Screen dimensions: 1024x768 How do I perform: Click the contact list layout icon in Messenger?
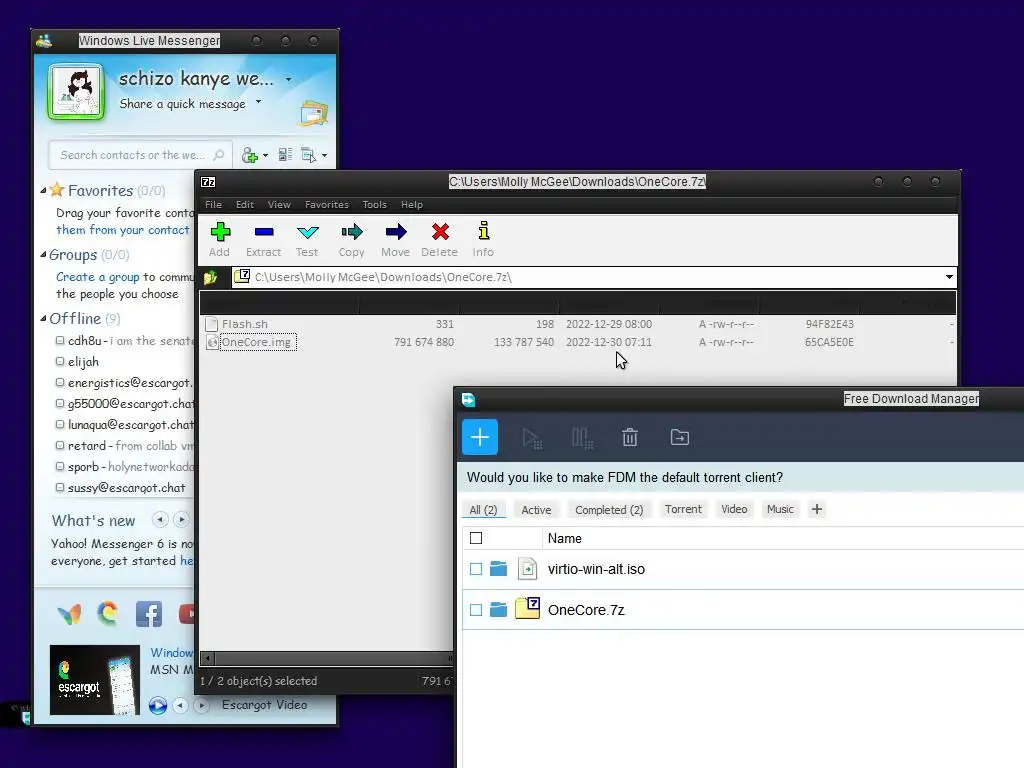click(x=285, y=155)
